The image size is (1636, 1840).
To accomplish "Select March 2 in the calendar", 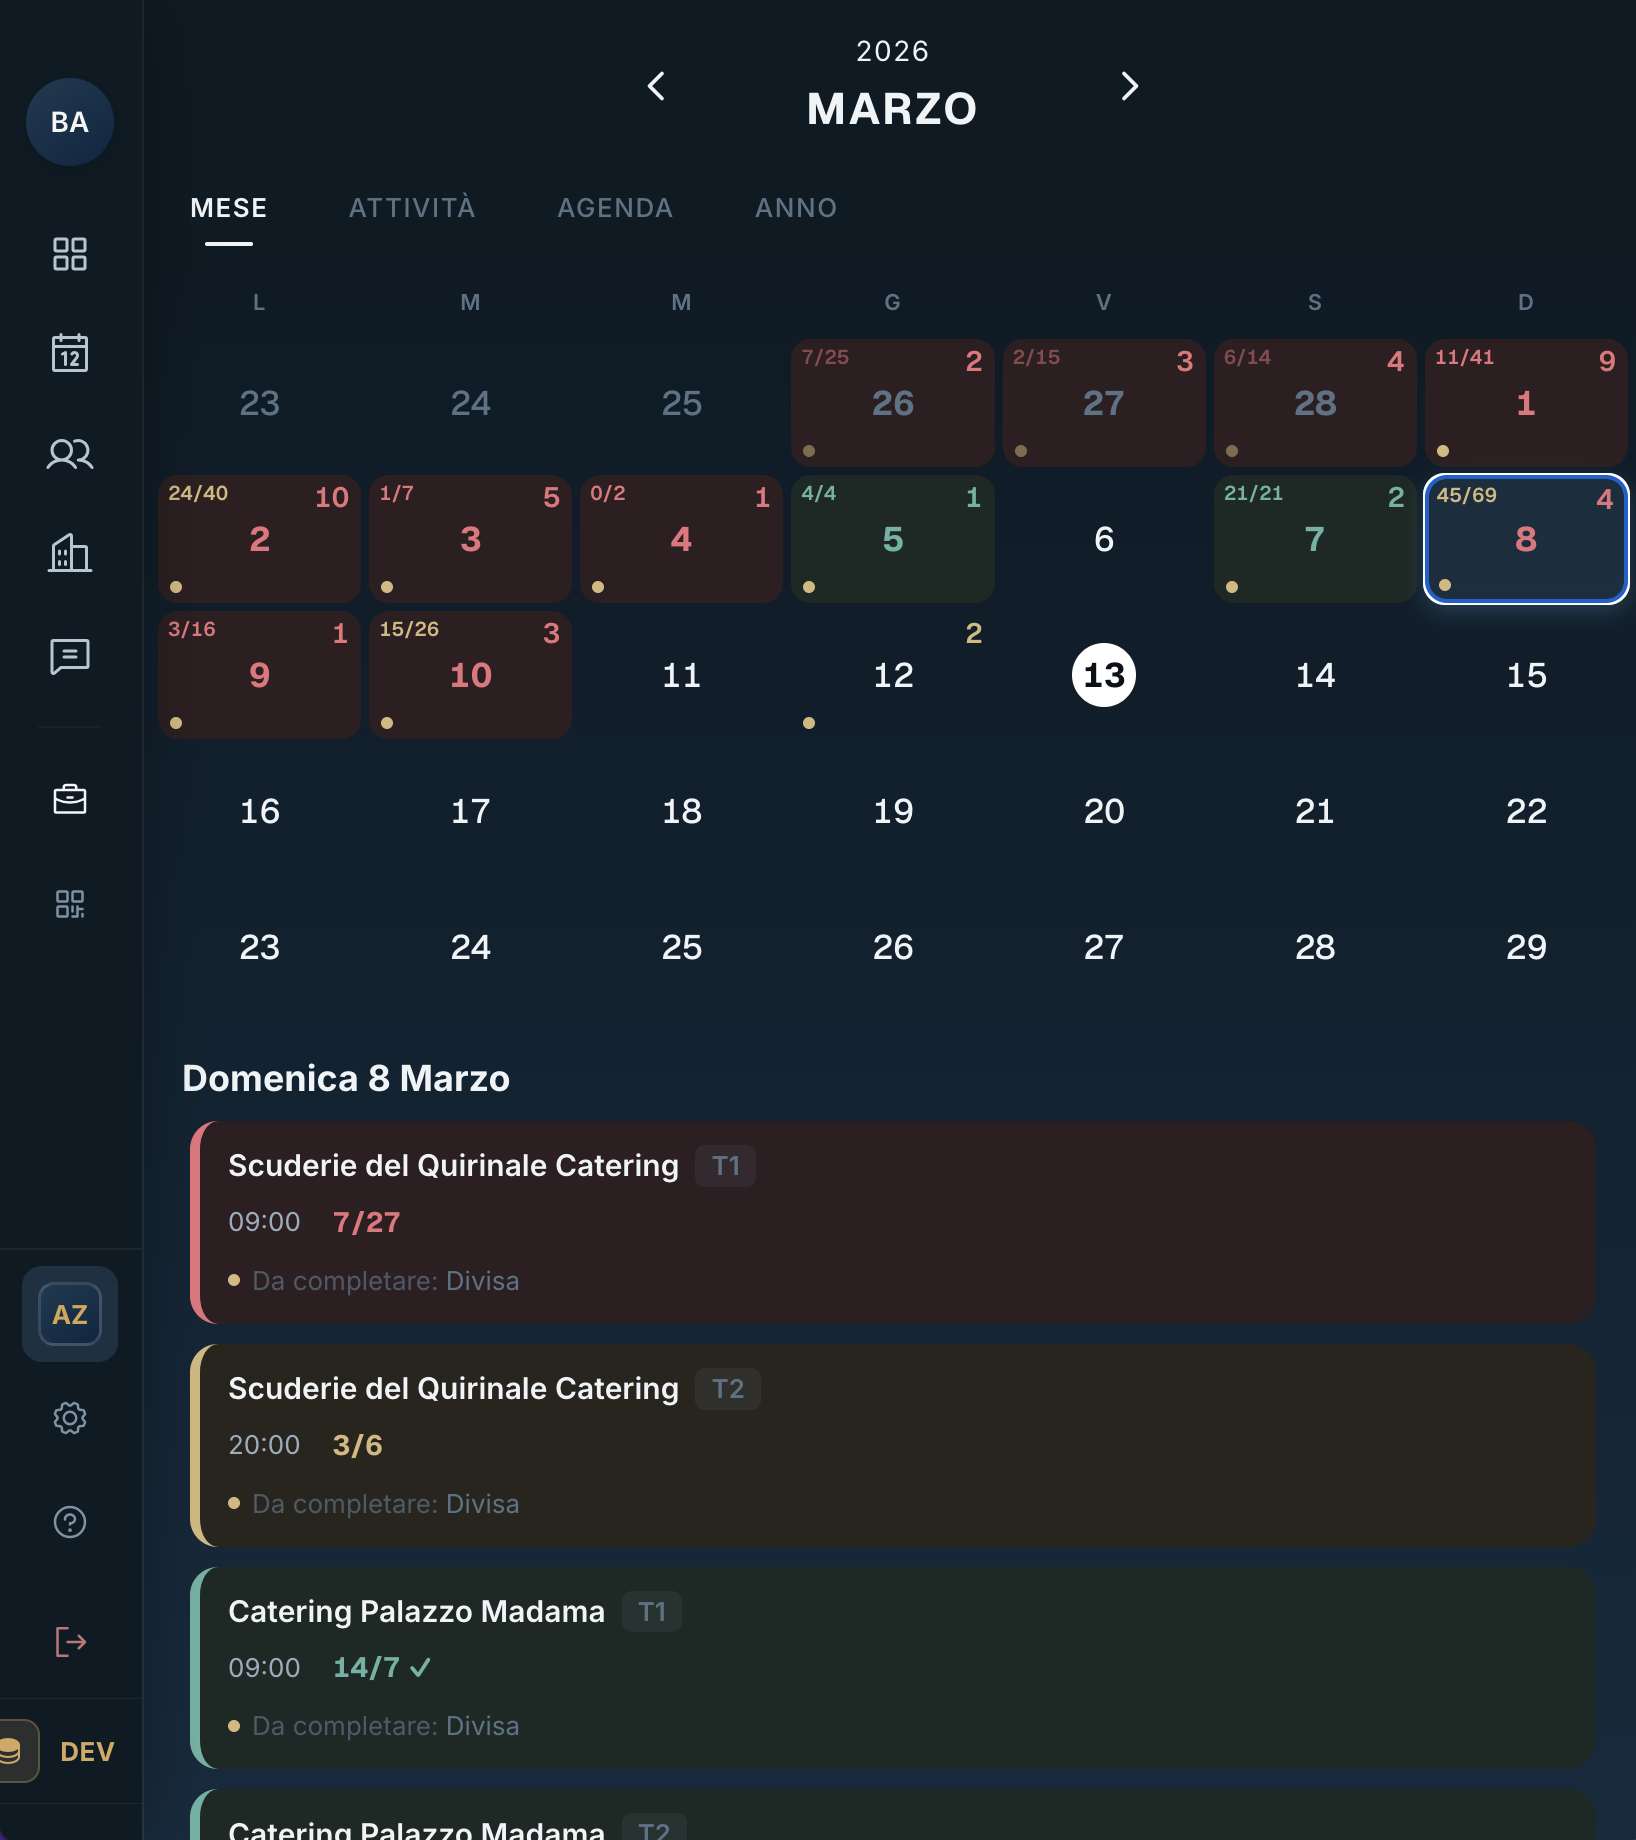I will click(259, 539).
